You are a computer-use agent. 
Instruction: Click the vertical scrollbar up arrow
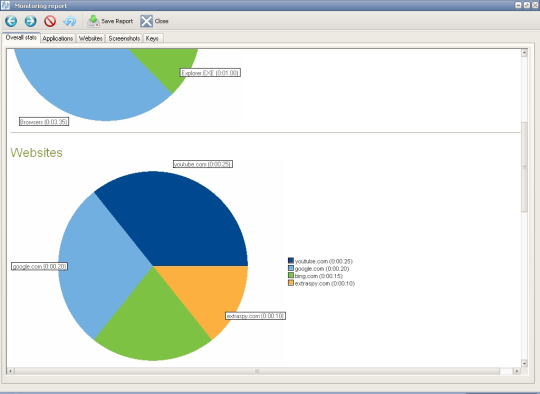[524, 53]
